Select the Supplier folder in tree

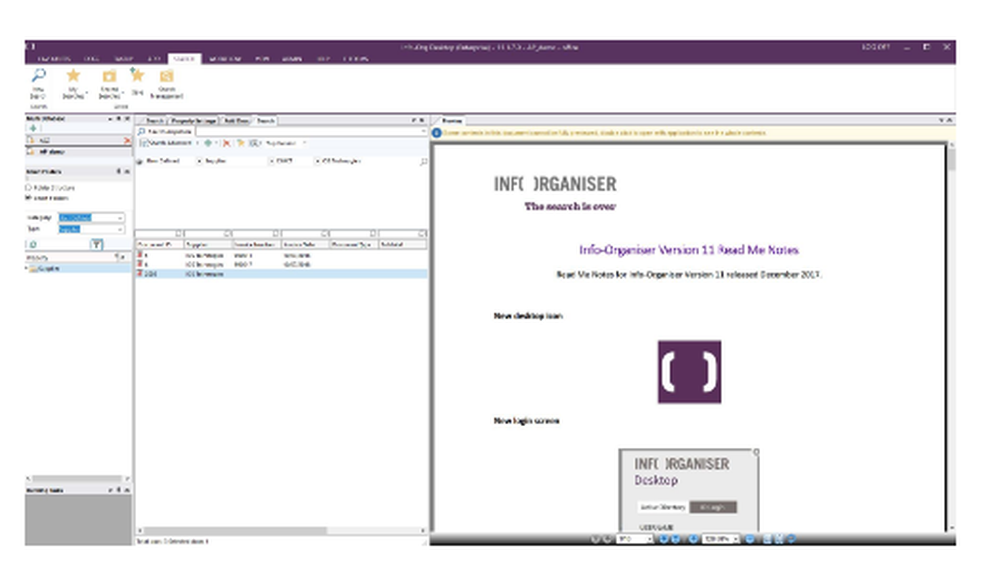pos(48,268)
